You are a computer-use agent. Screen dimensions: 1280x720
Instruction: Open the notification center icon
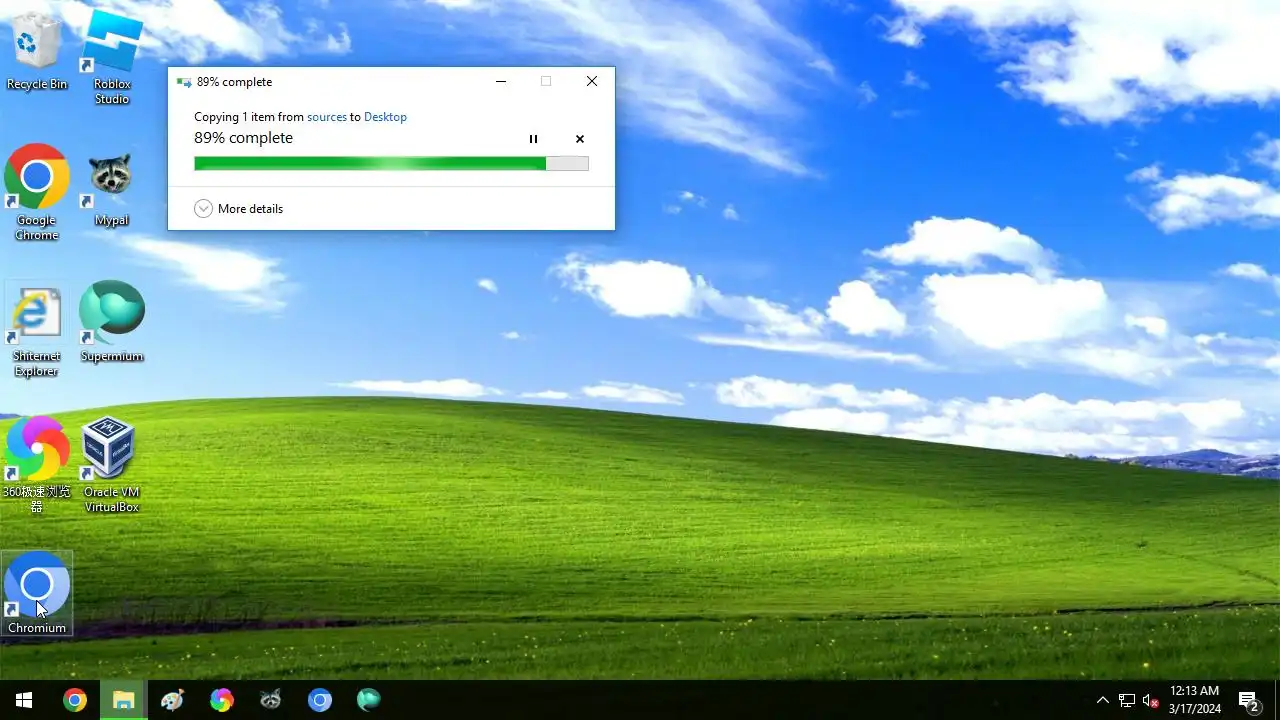pyautogui.click(x=1248, y=701)
